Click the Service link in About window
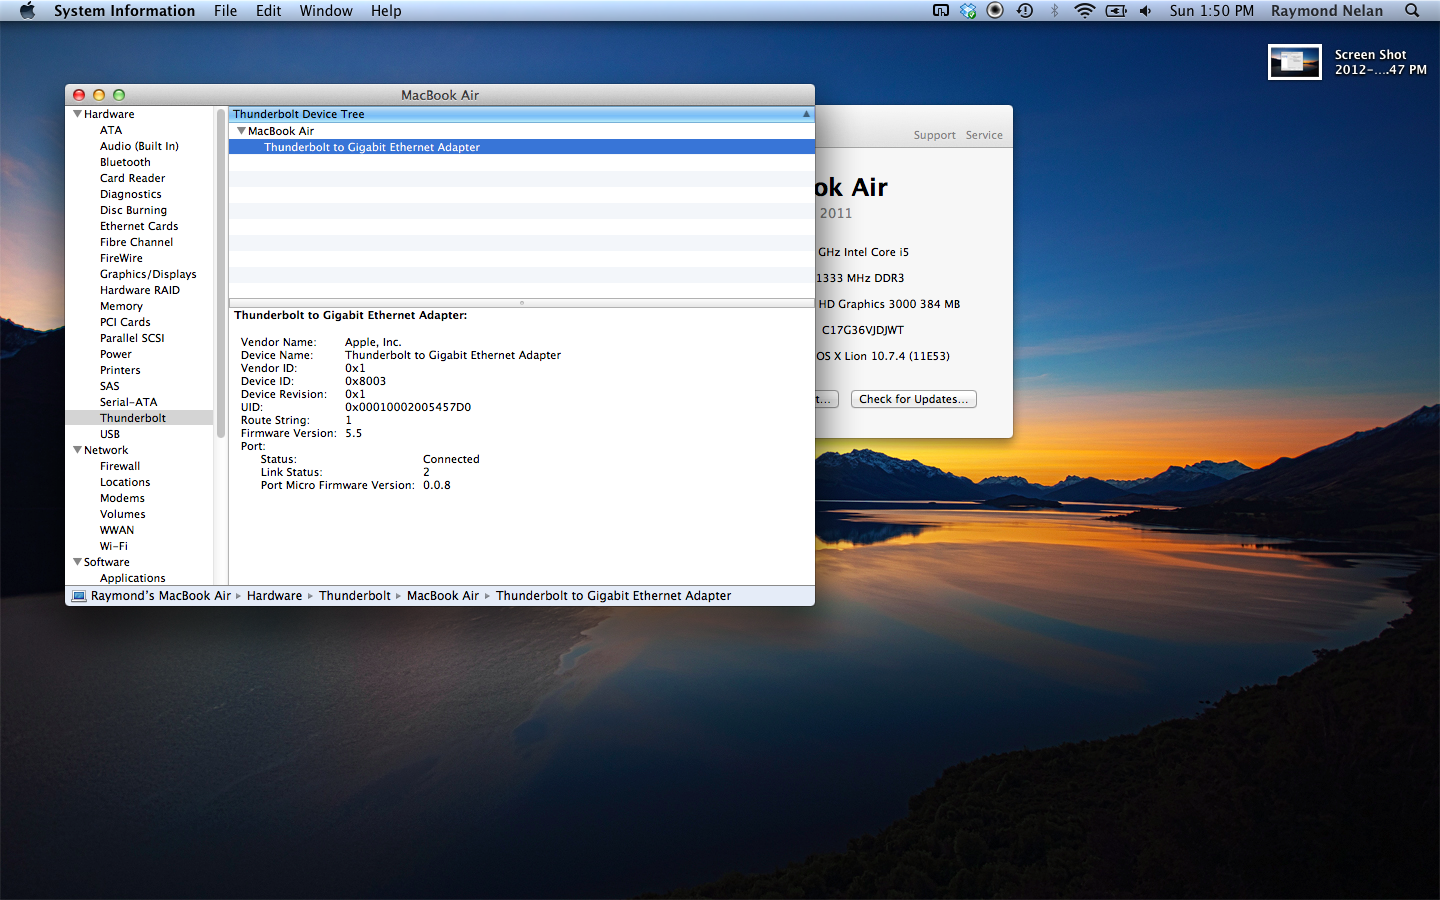The height and width of the screenshot is (900, 1440). [x=984, y=135]
